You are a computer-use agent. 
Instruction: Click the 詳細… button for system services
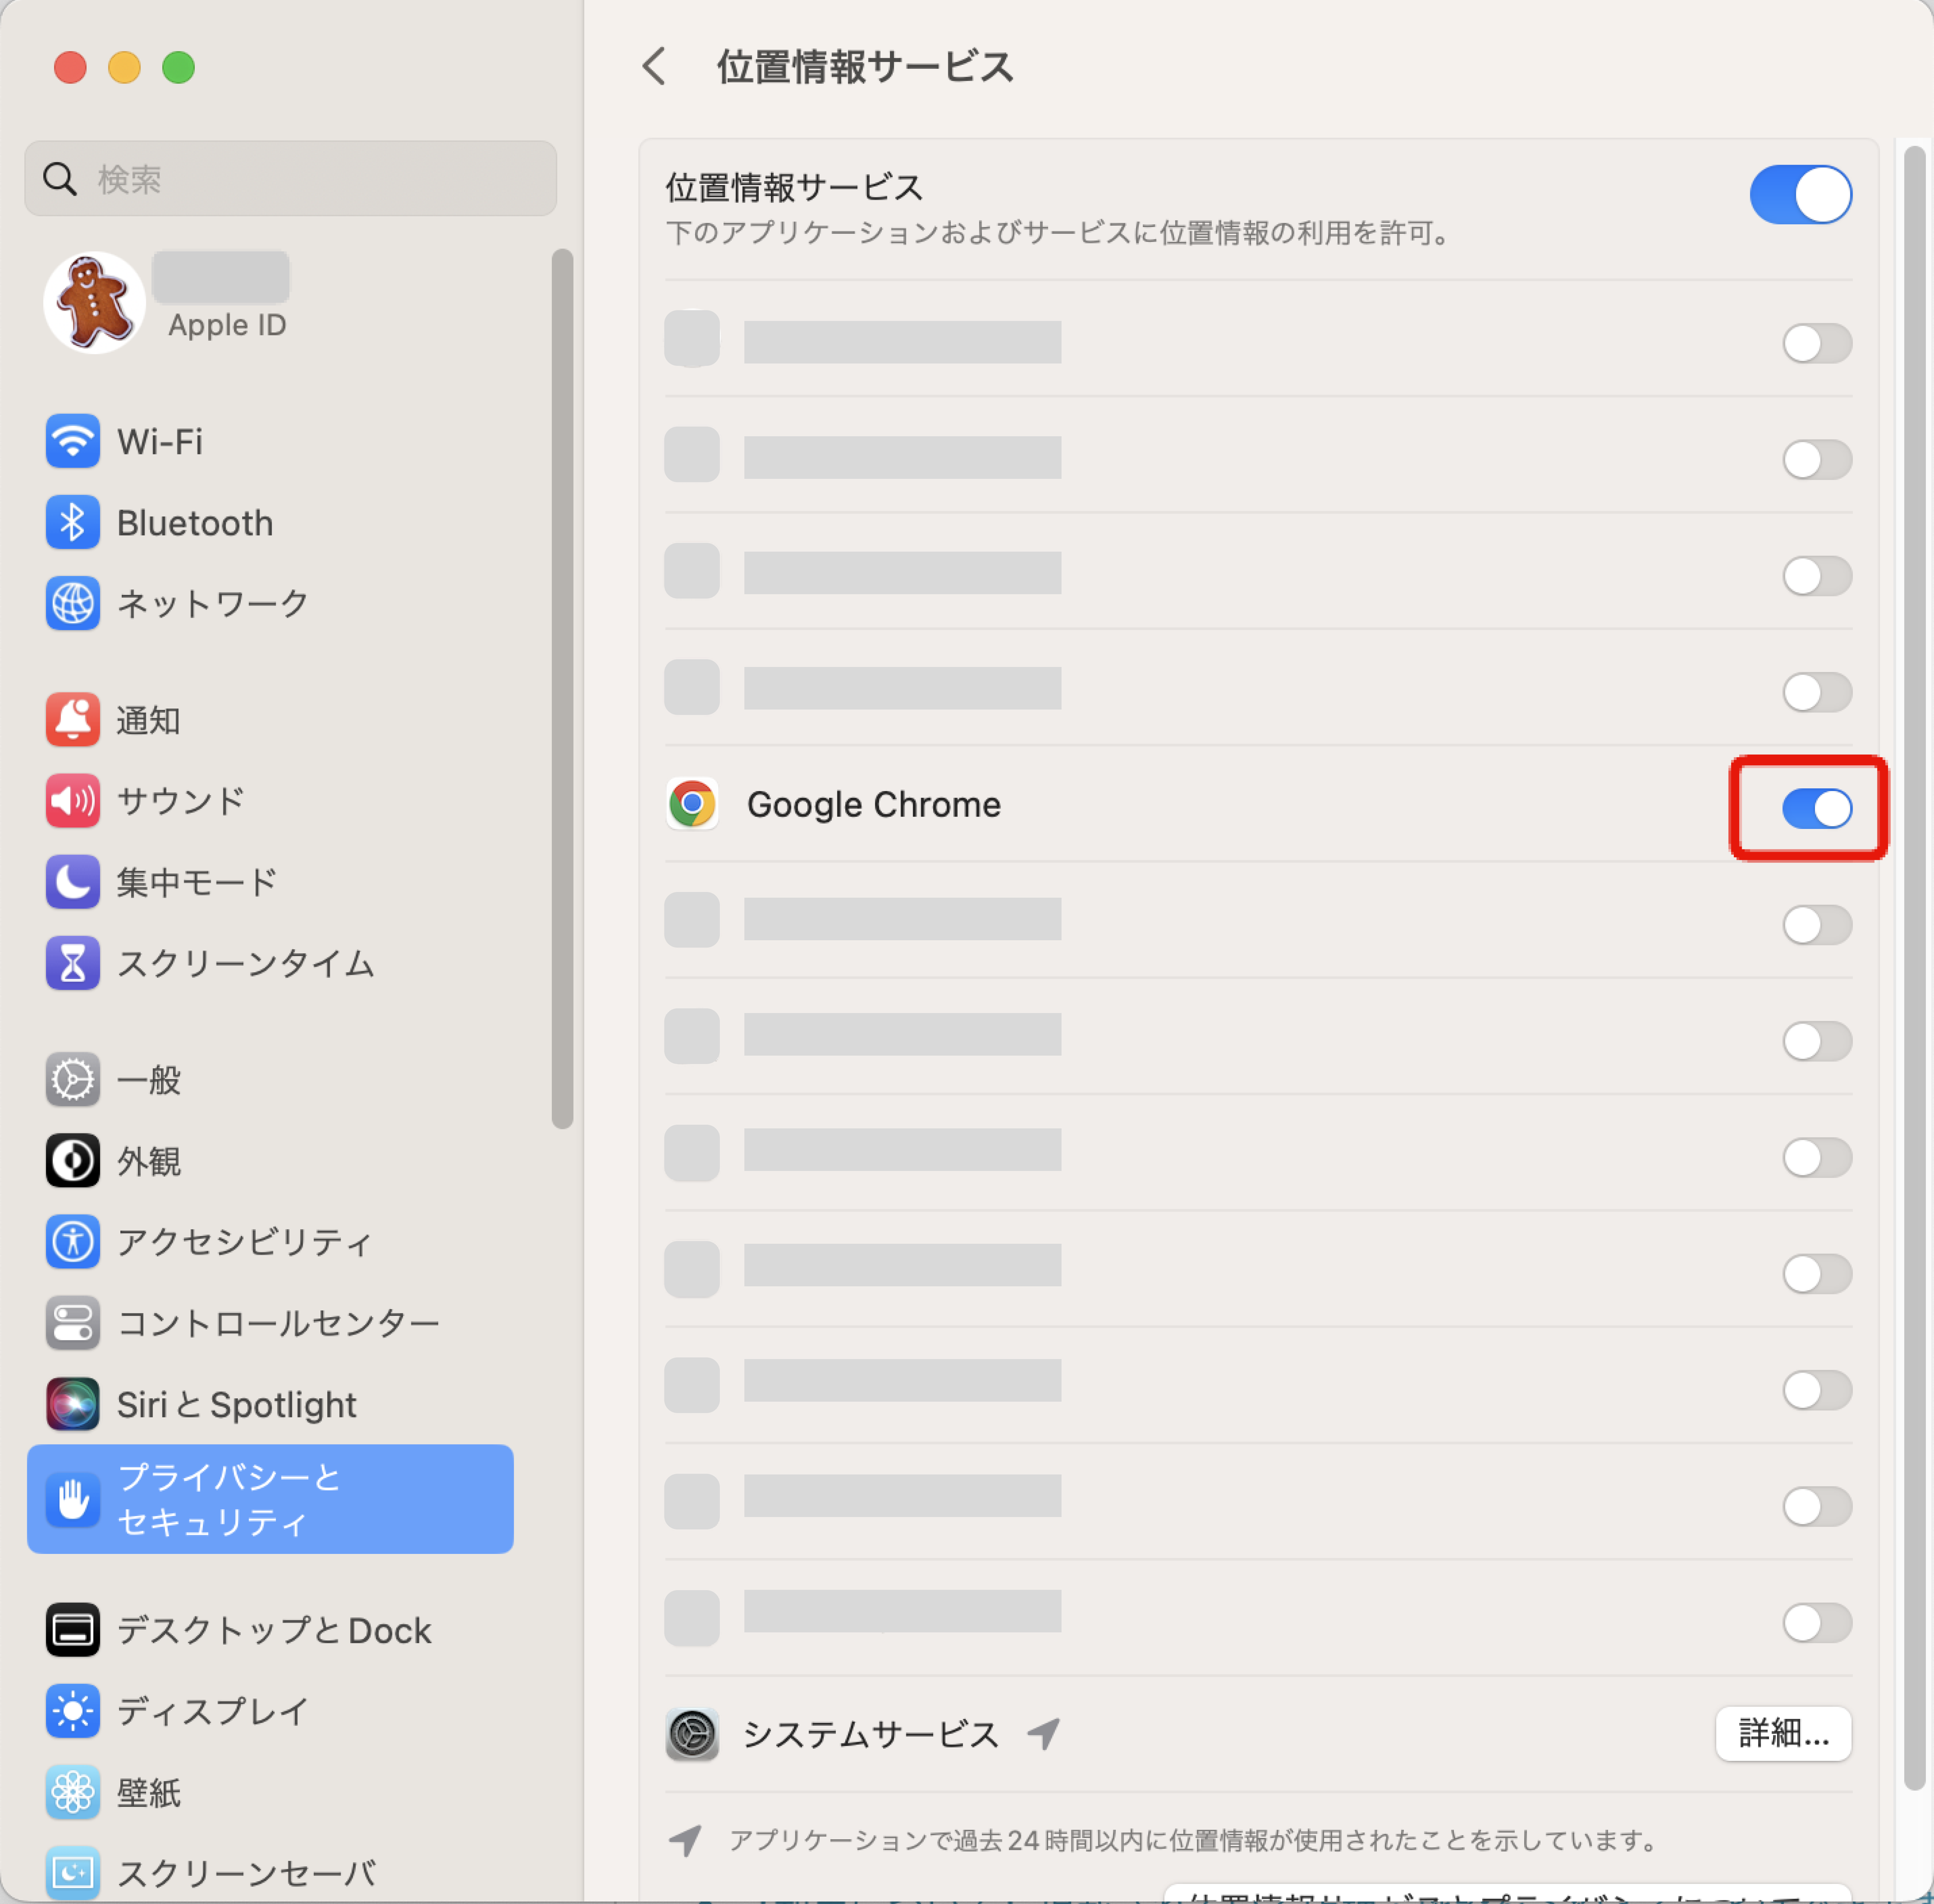coord(1783,1733)
